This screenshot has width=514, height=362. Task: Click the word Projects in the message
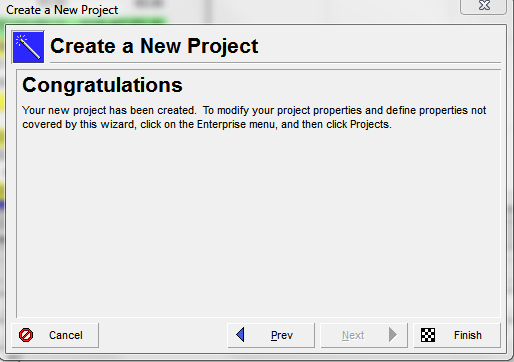coord(371,124)
